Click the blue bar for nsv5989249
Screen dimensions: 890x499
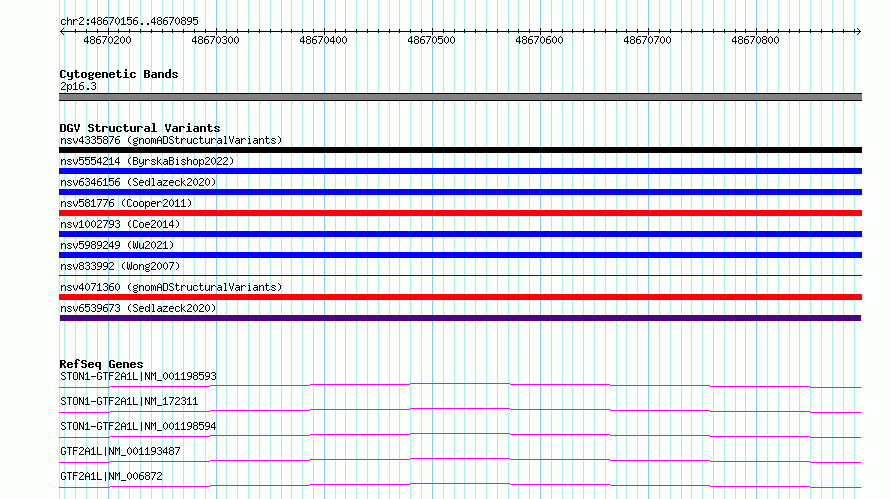click(460, 255)
